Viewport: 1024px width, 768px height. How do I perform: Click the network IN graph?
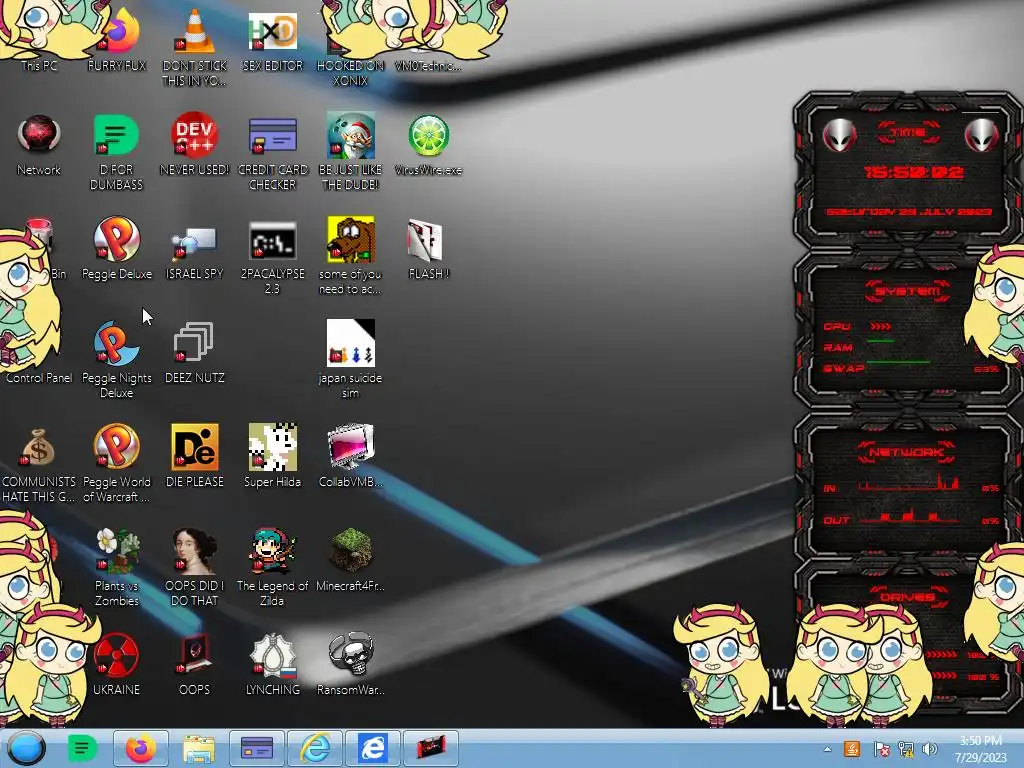[909, 483]
